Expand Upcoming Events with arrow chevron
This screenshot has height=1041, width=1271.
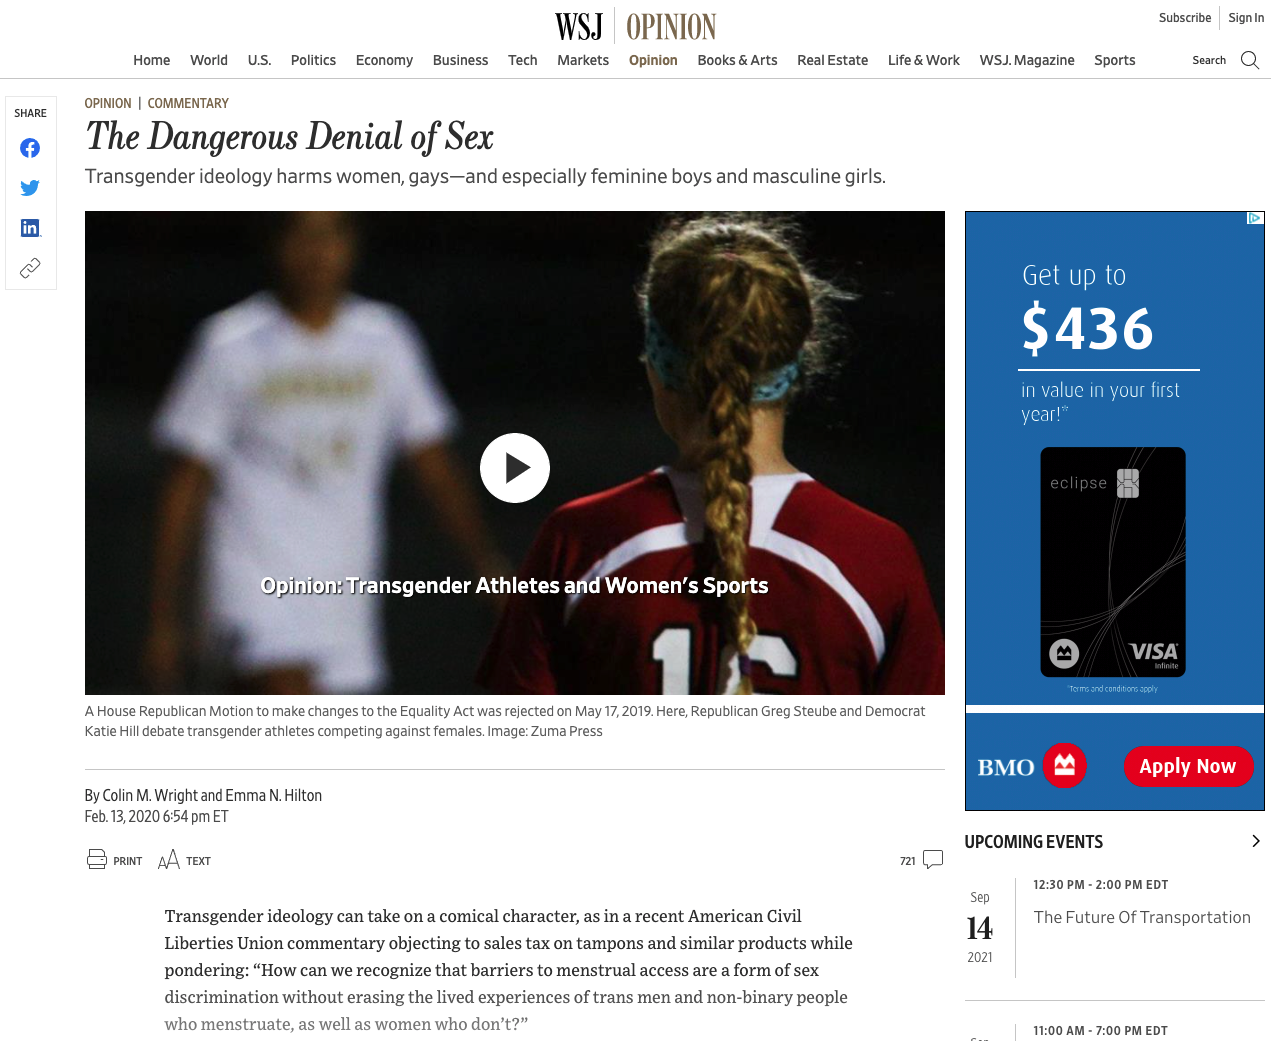click(1256, 841)
